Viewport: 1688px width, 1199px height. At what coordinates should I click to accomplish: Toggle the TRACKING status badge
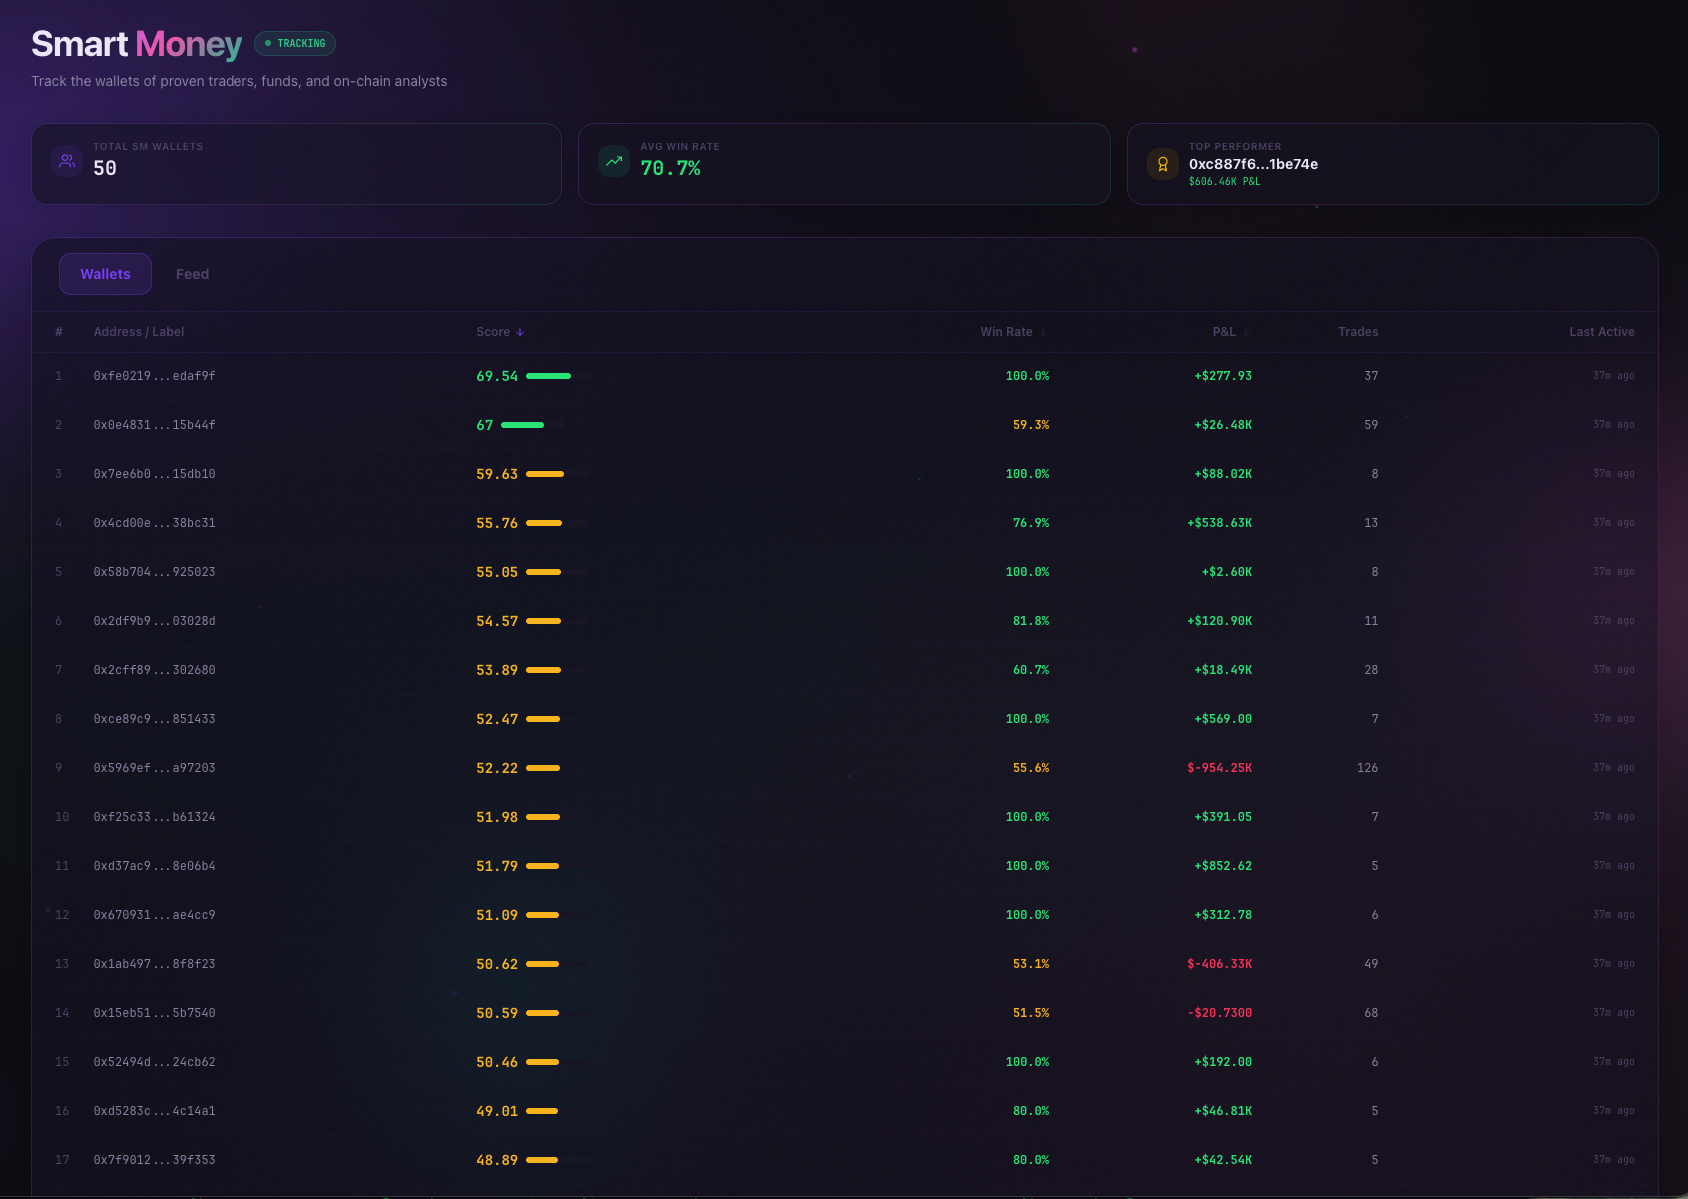point(294,43)
